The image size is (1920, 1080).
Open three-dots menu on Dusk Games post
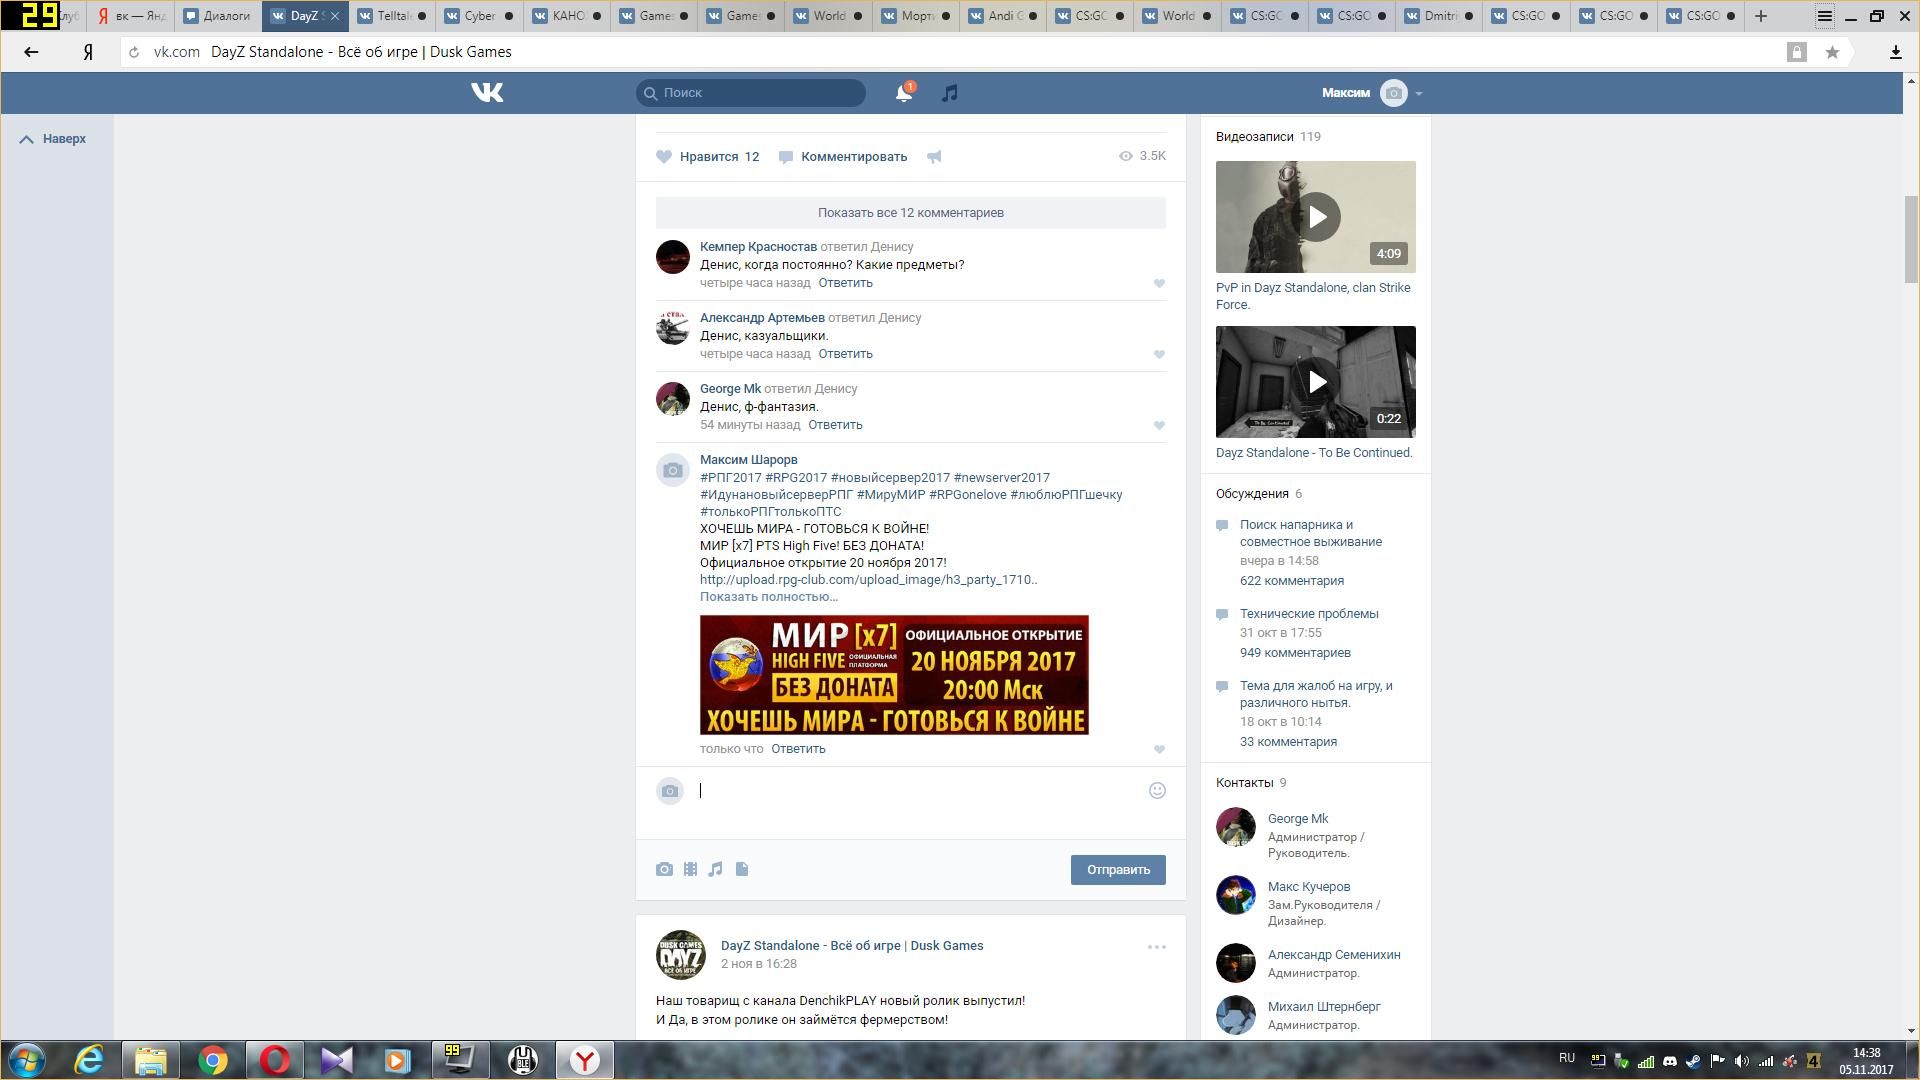(x=1156, y=947)
